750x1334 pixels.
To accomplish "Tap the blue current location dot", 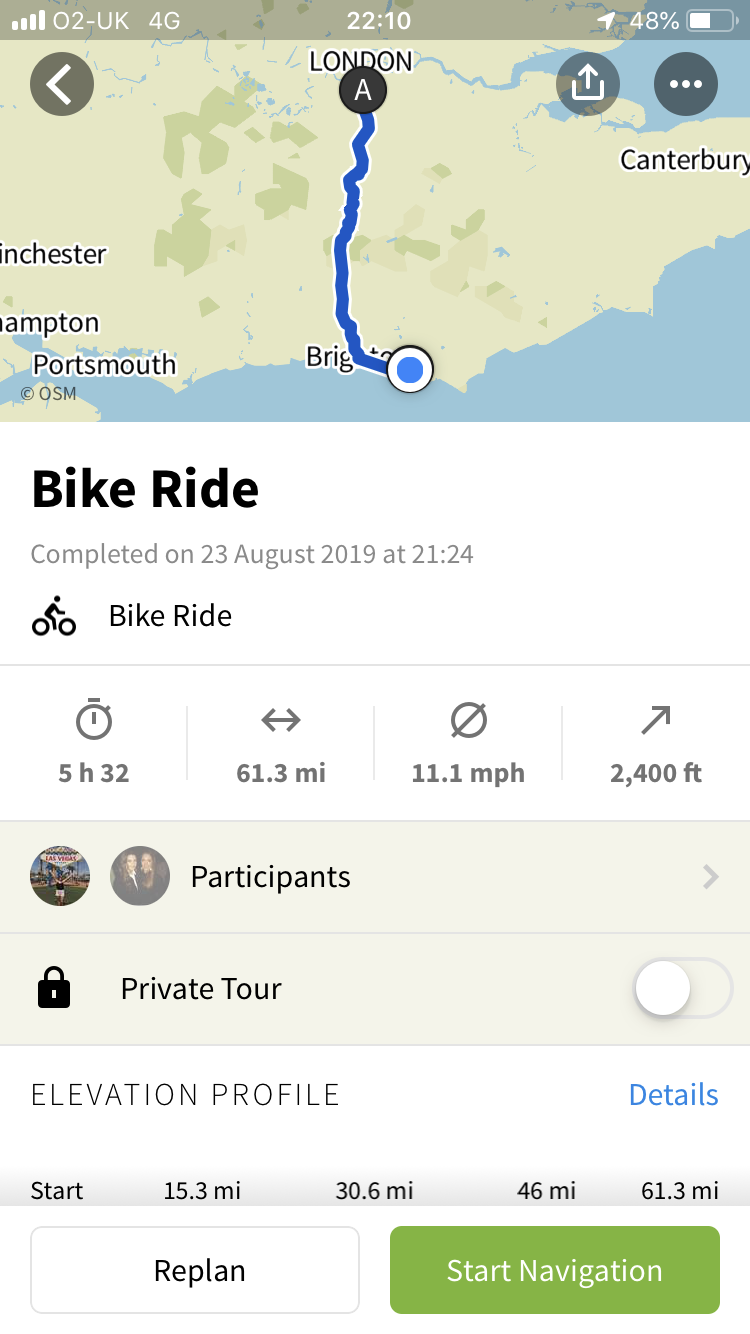I will (x=410, y=370).
